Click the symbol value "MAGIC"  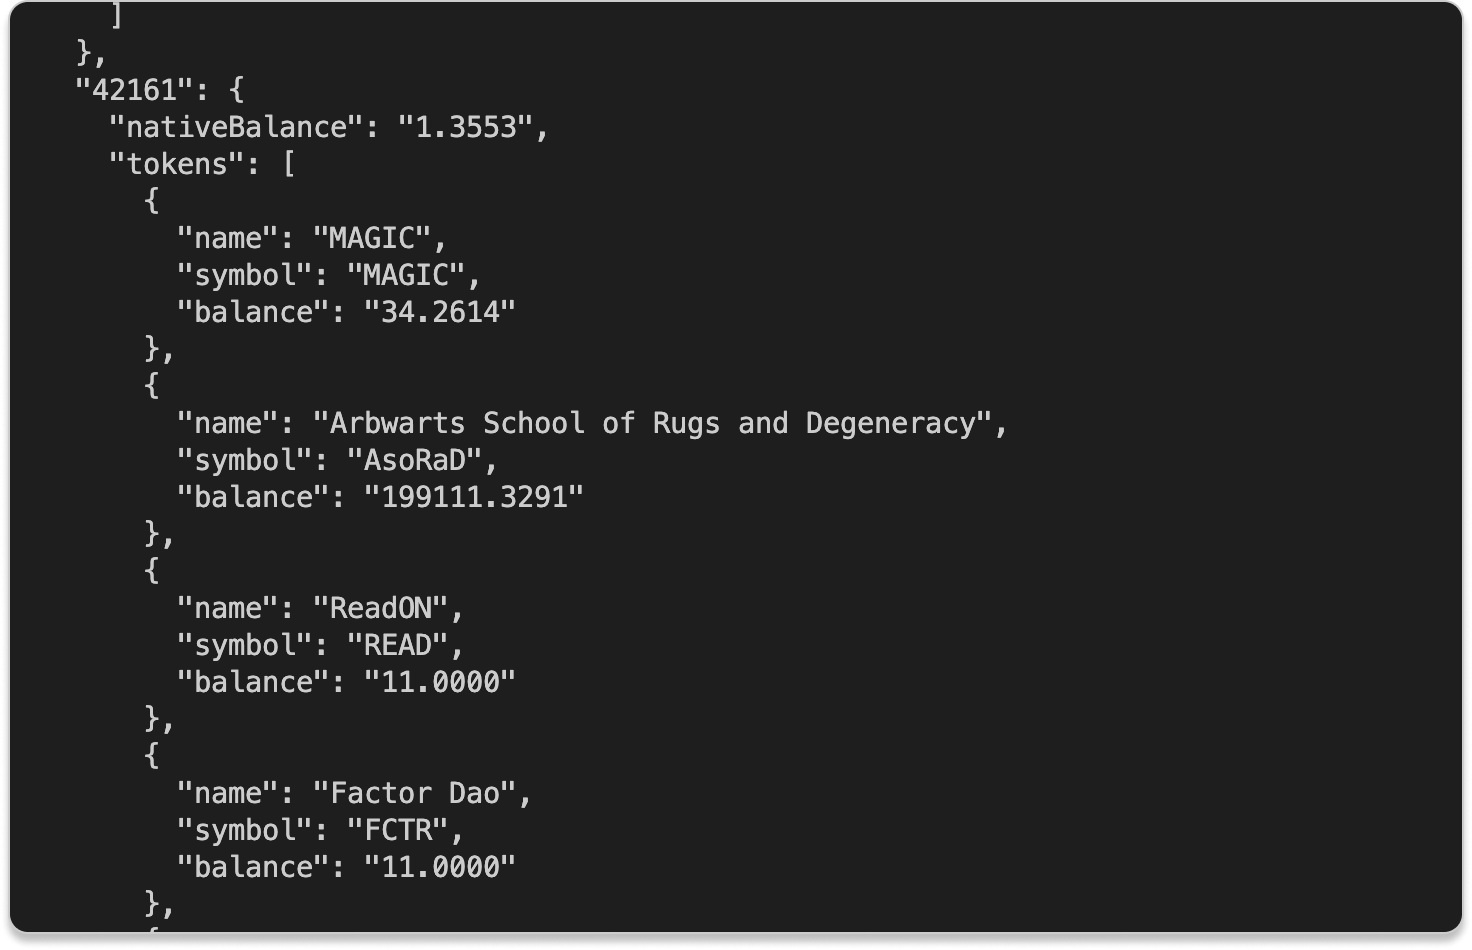coord(406,275)
